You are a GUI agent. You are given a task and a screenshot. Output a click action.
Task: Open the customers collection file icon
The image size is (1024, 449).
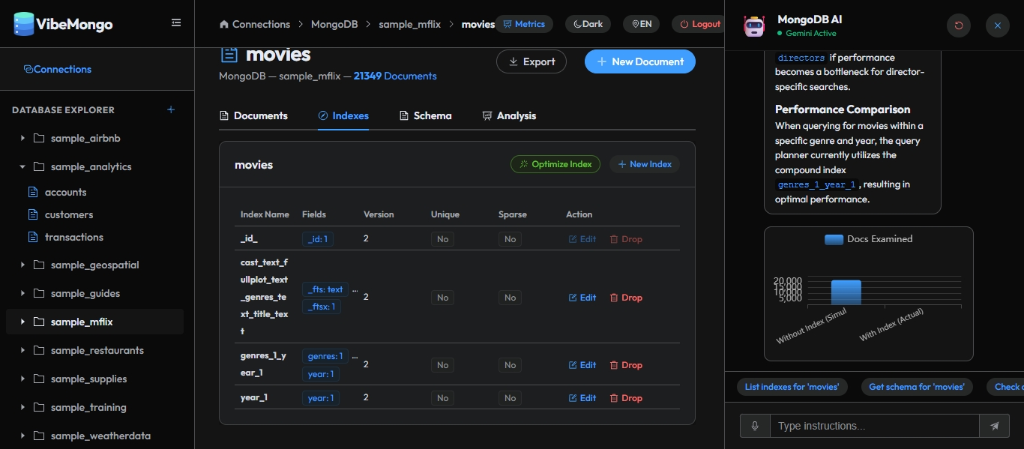pos(33,215)
